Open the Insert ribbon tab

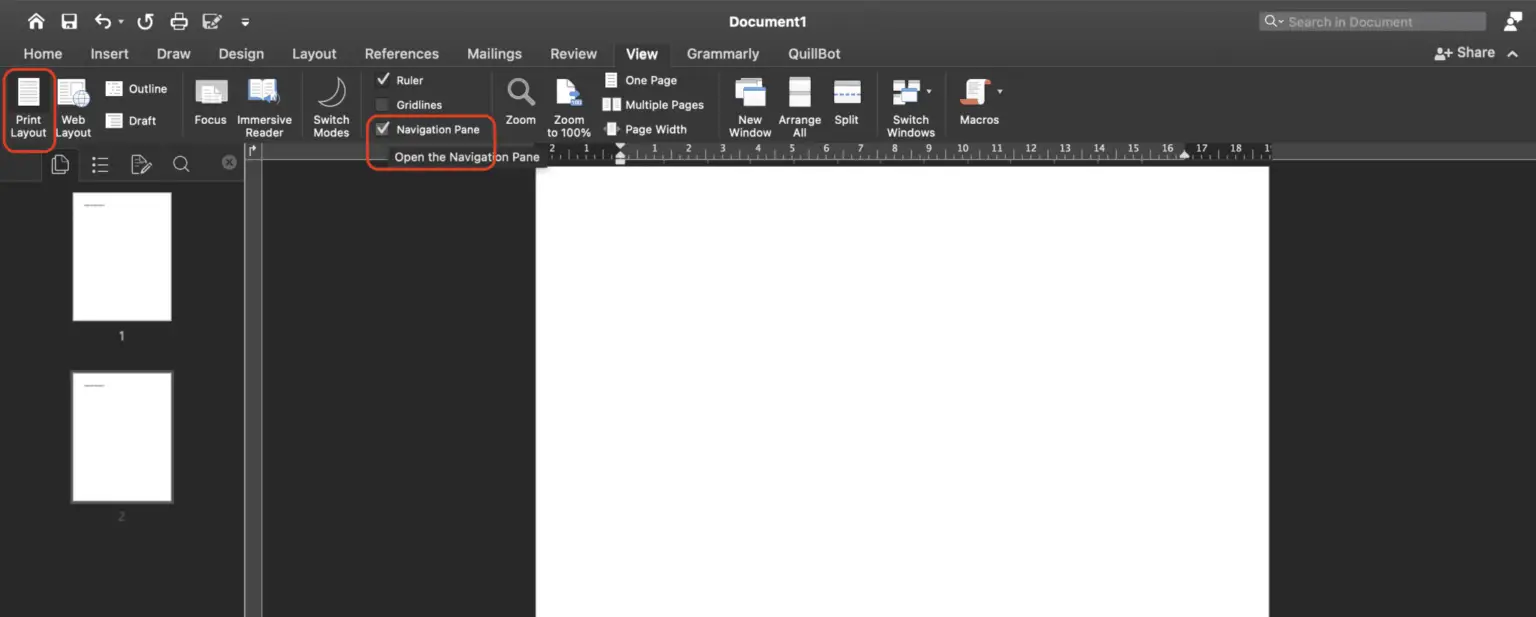(x=110, y=54)
